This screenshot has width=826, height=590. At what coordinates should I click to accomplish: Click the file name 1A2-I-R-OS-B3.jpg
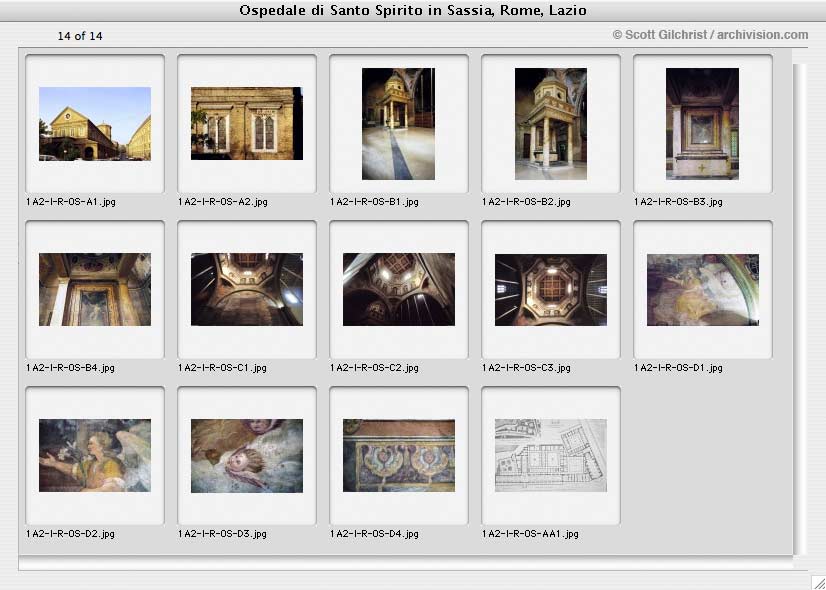coord(678,202)
